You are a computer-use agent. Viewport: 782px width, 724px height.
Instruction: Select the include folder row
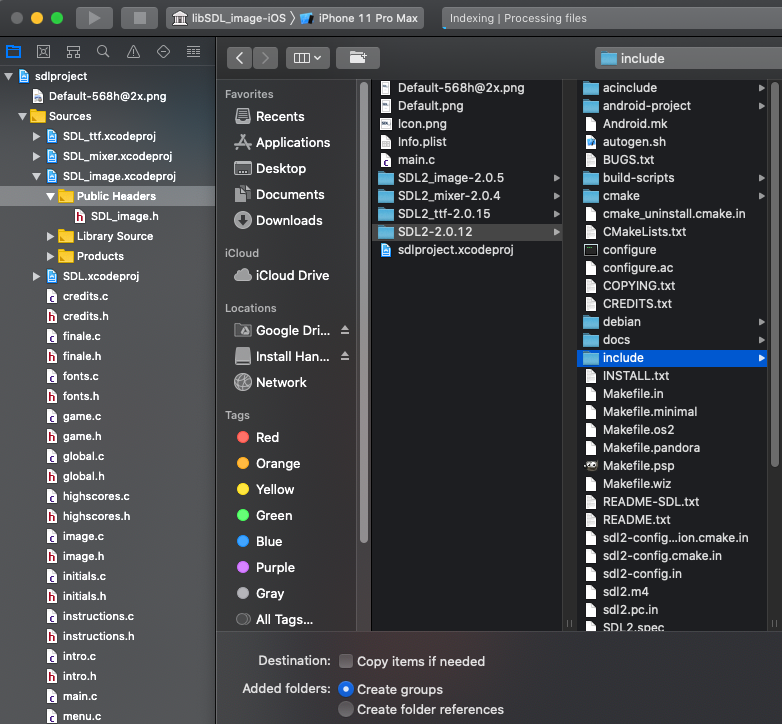pyautogui.click(x=671, y=358)
